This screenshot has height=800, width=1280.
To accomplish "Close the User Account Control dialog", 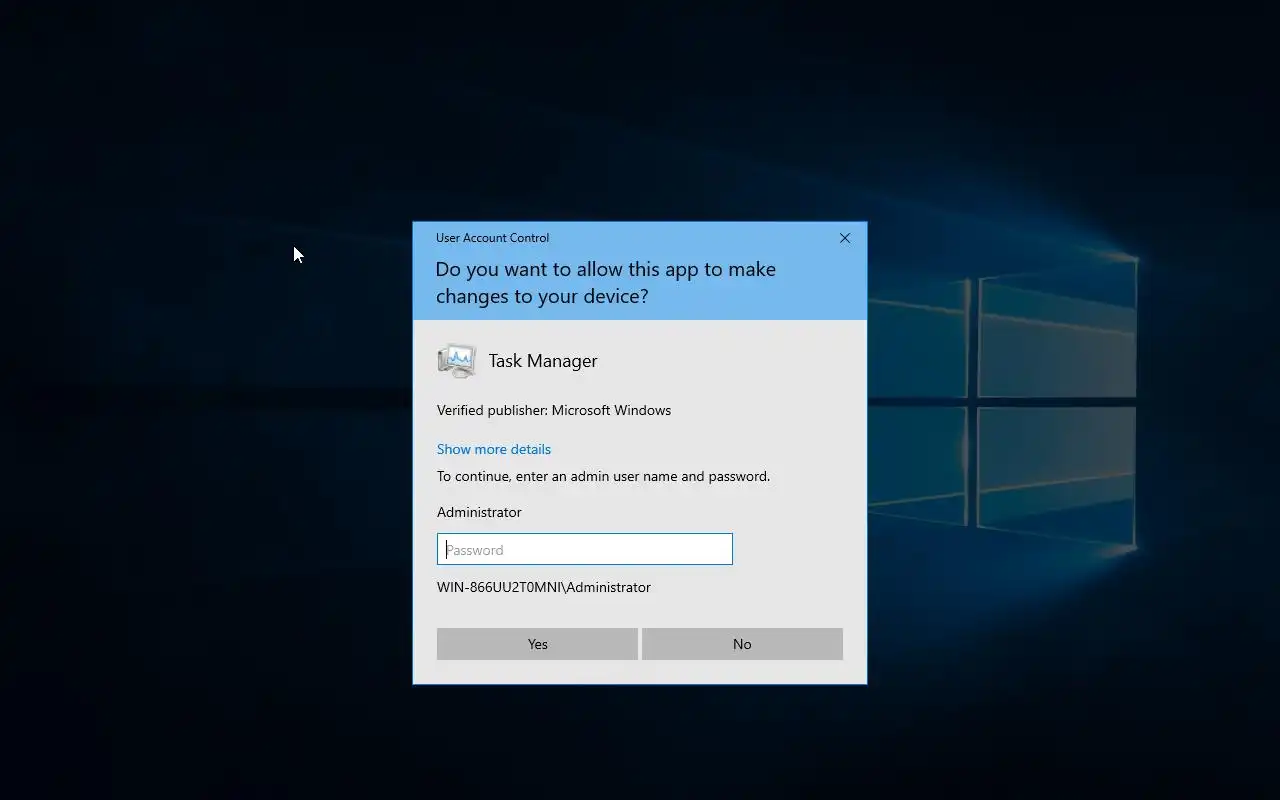I will point(845,238).
